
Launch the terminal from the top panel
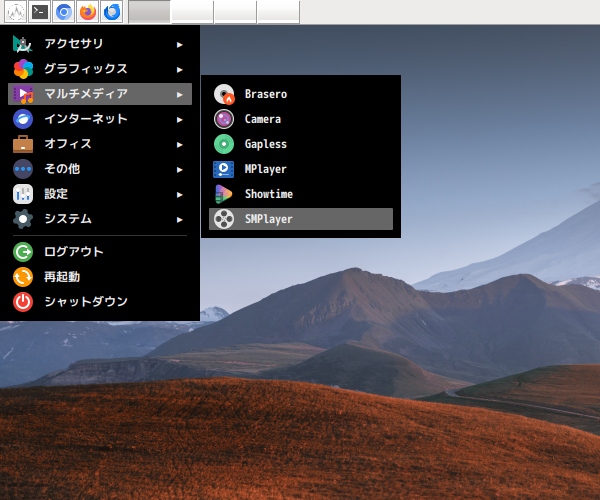point(40,12)
